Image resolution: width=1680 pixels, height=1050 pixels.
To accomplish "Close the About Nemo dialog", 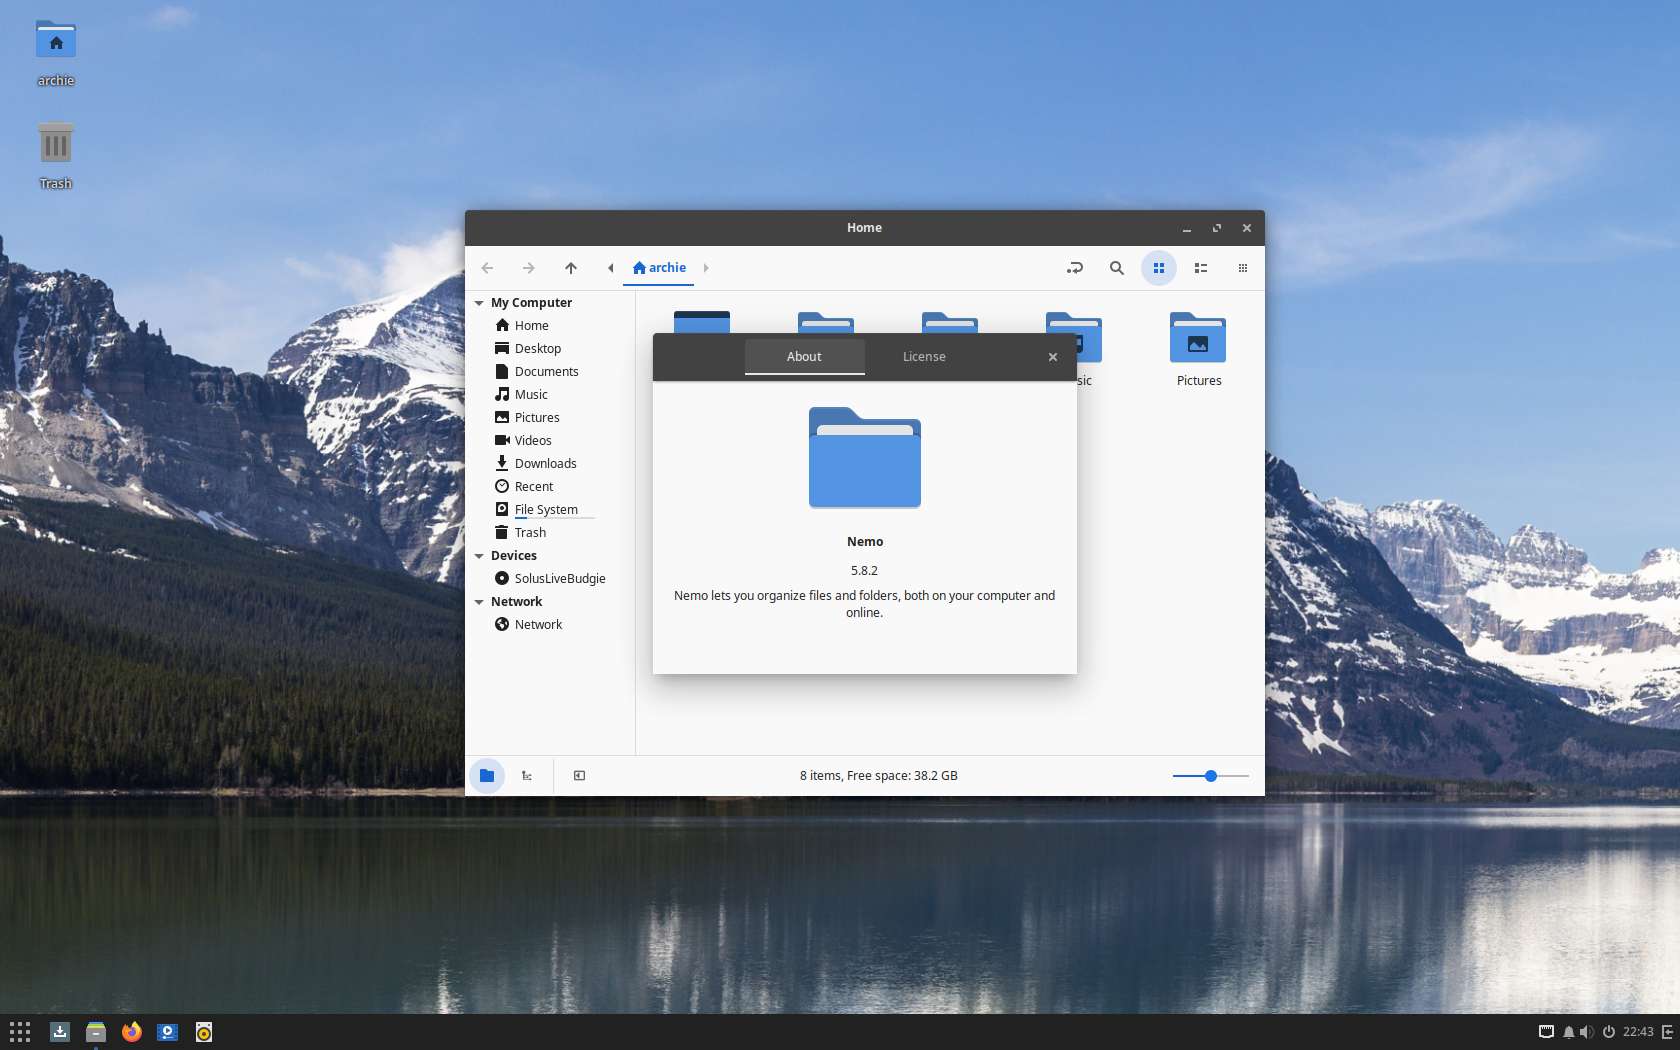I will click(x=1053, y=357).
